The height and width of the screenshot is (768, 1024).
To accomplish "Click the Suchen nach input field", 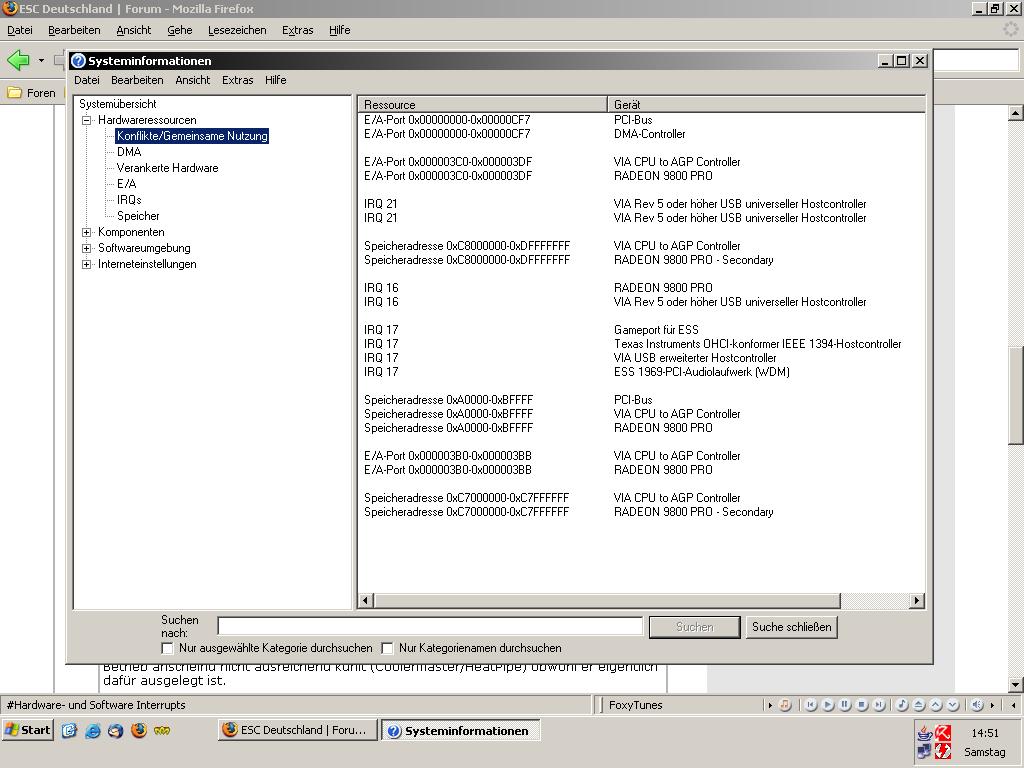I will [430, 626].
